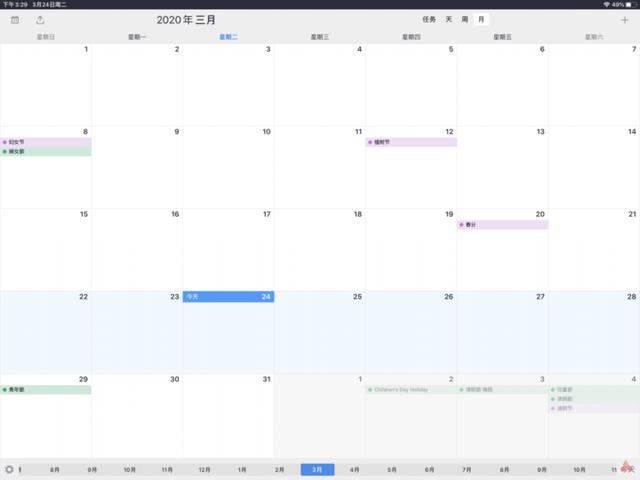Open 青年節 event on March 29
This screenshot has width=640, height=480.
(x=46, y=390)
